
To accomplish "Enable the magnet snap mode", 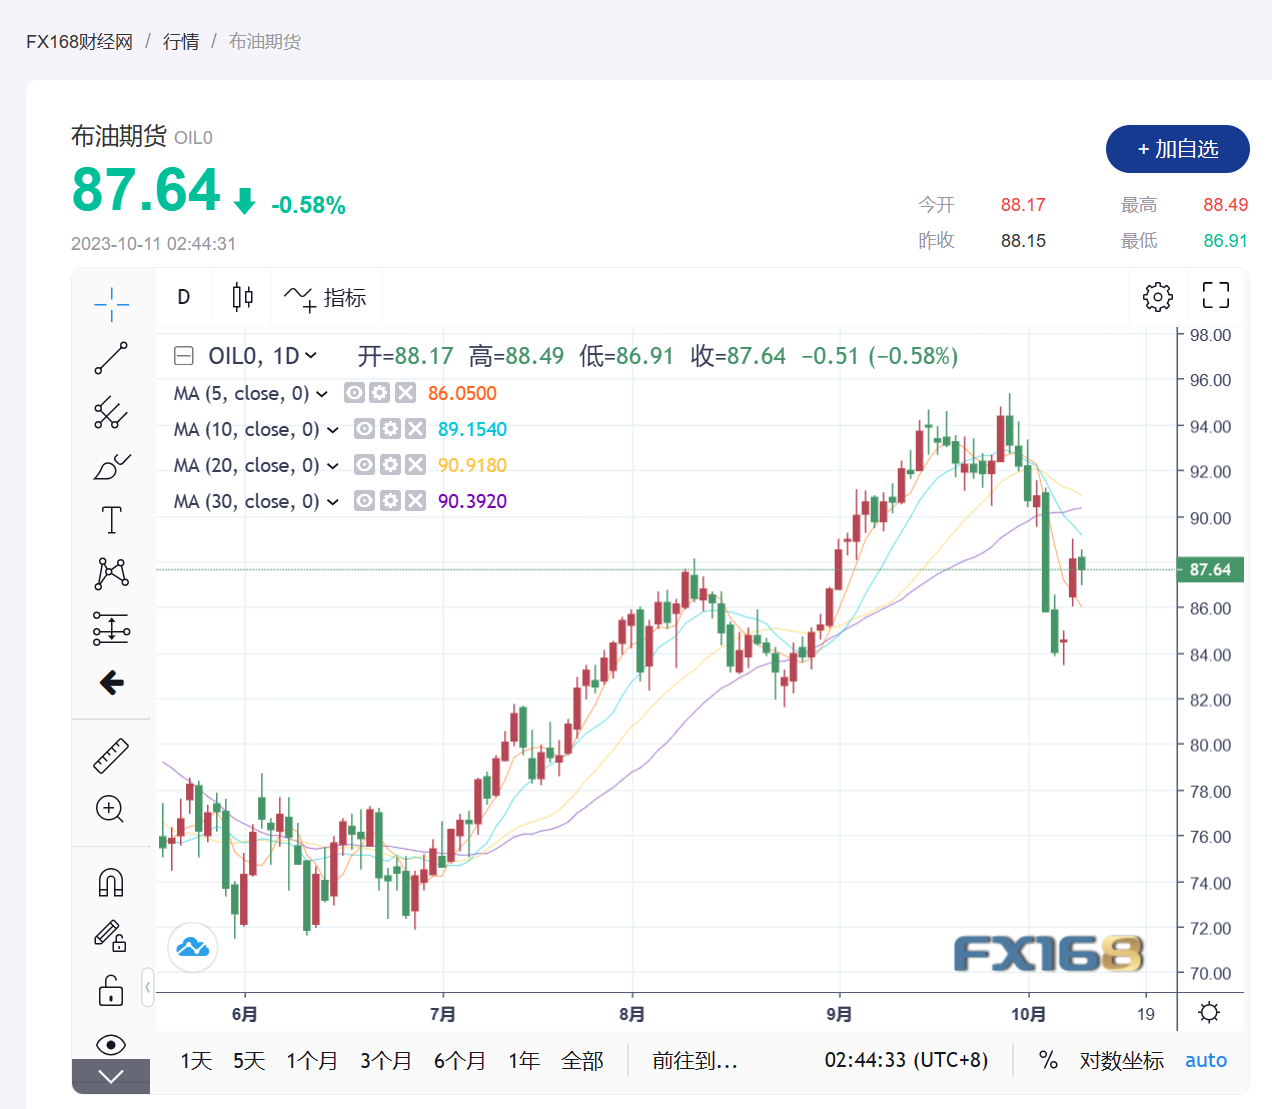I will click(x=111, y=882).
